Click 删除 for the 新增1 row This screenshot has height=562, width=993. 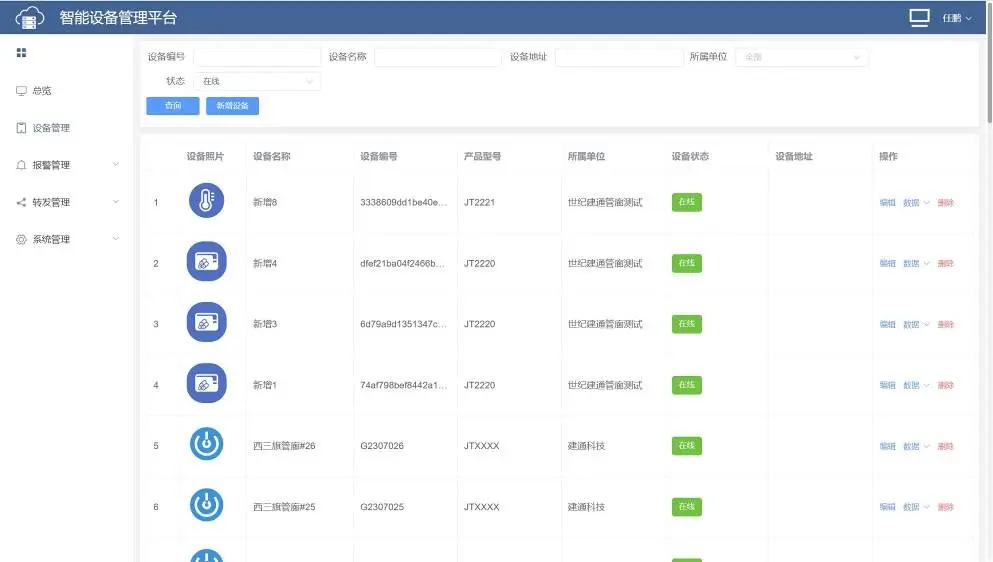(946, 385)
